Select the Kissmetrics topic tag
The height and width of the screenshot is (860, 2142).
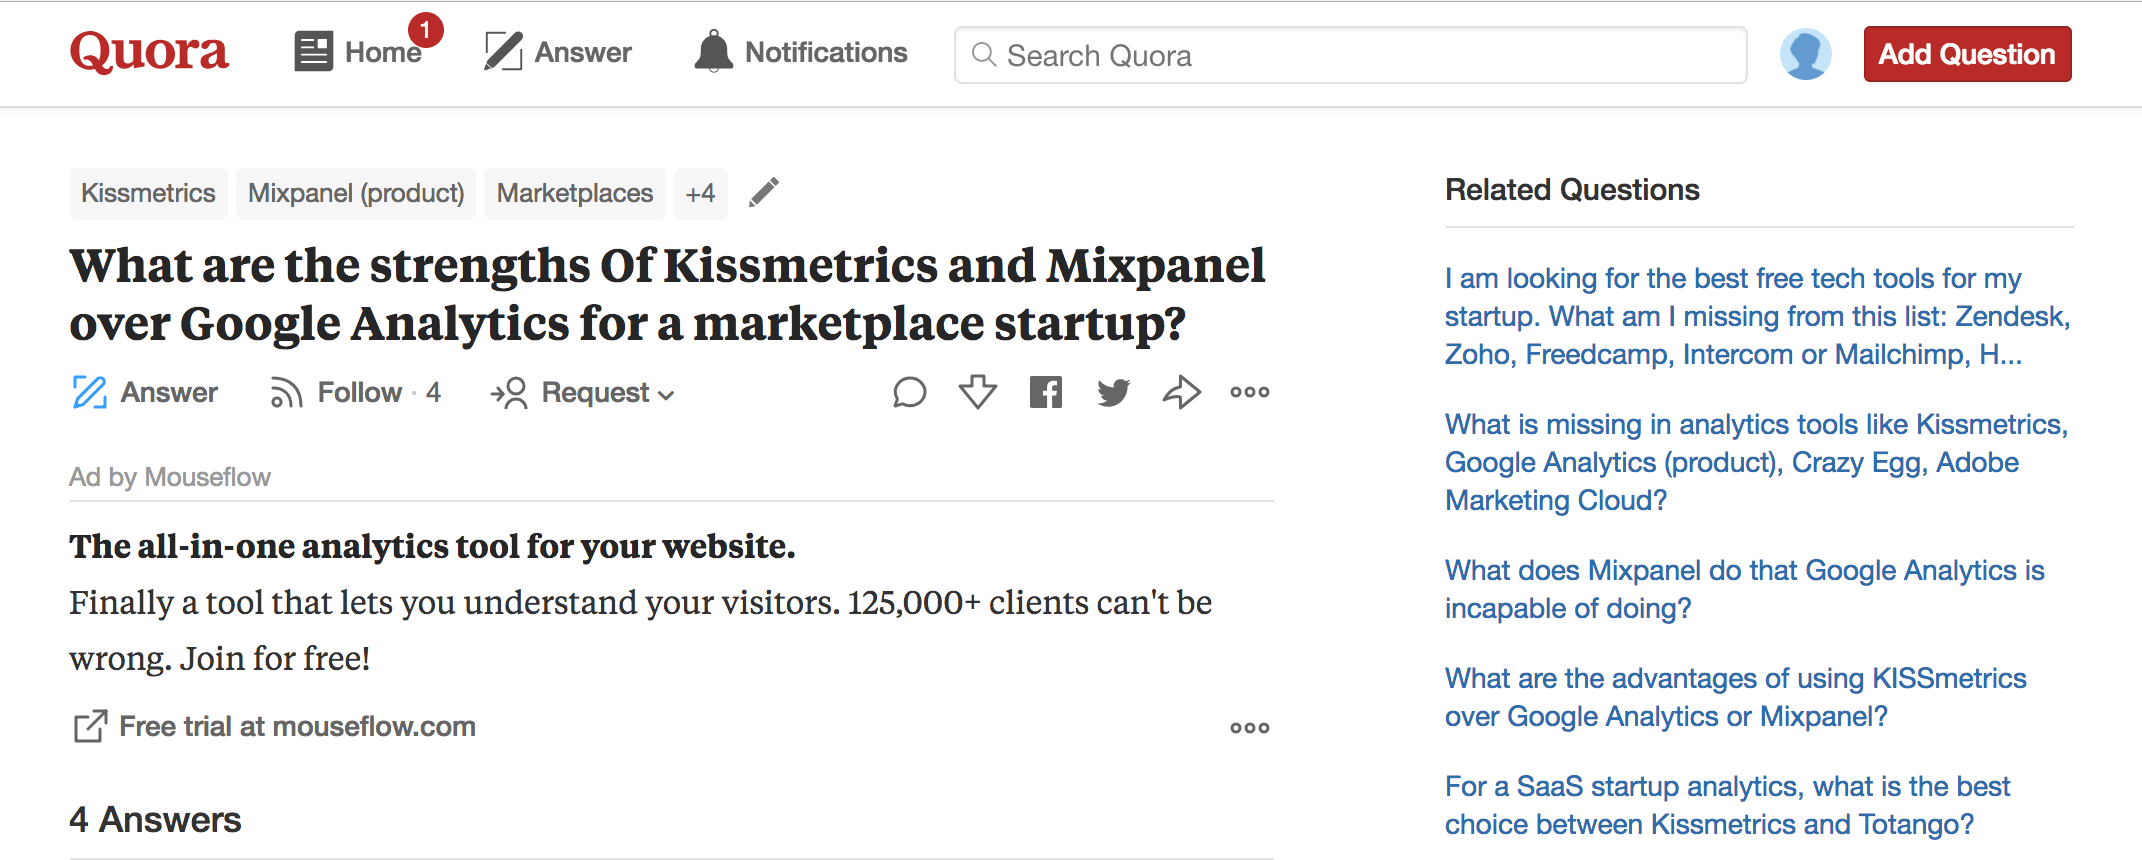148,193
